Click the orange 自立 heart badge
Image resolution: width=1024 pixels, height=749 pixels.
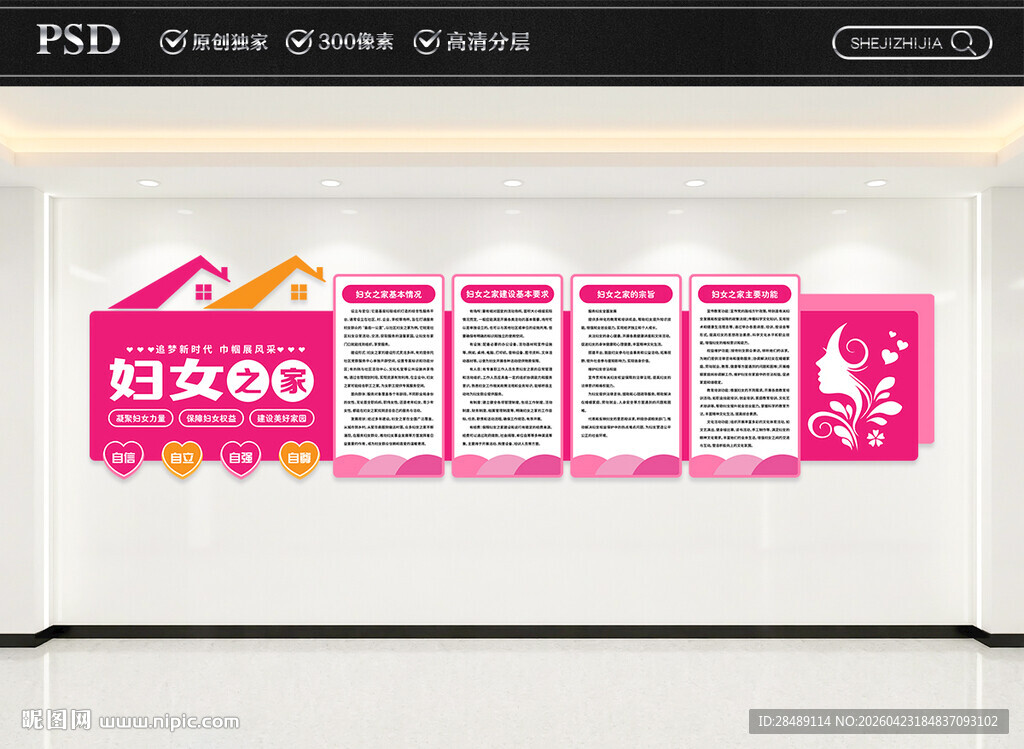[x=182, y=458]
